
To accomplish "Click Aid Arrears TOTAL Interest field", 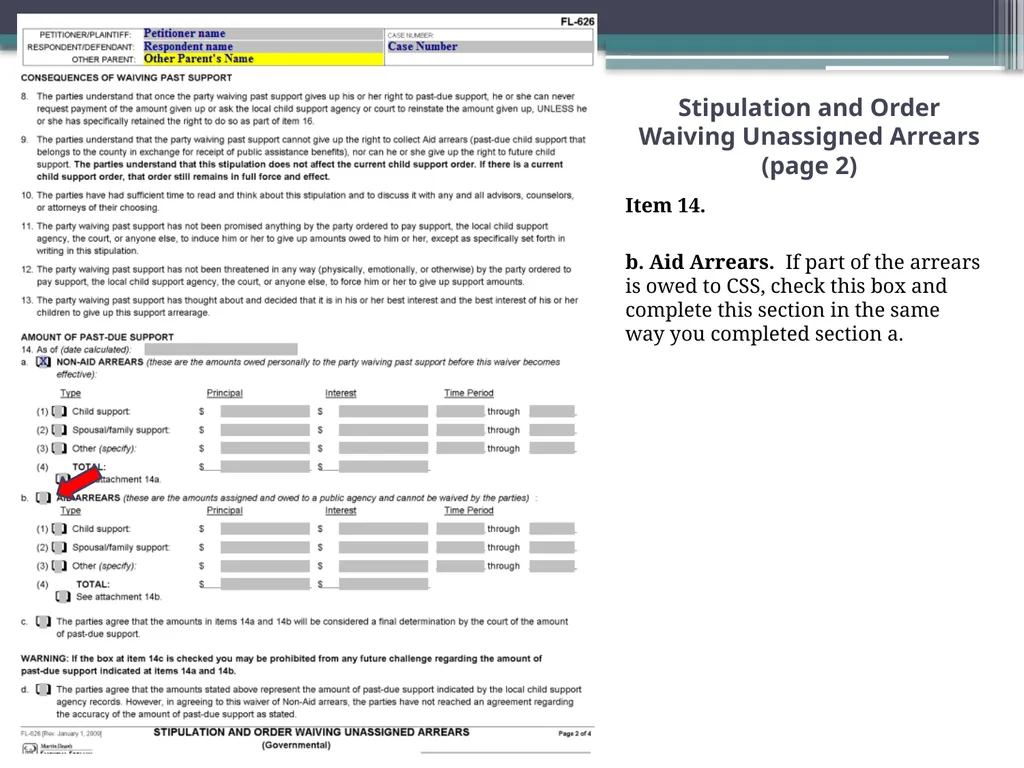I will pyautogui.click(x=383, y=584).
